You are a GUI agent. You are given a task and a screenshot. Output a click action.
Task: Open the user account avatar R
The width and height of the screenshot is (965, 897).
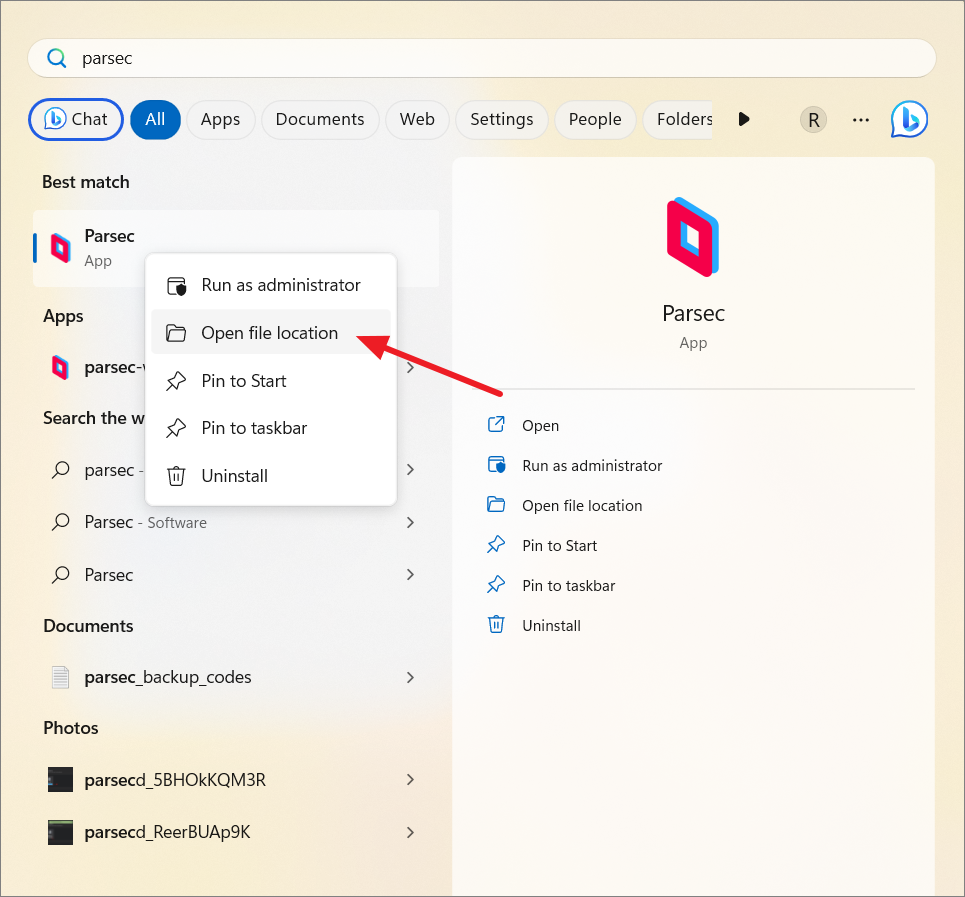(813, 120)
